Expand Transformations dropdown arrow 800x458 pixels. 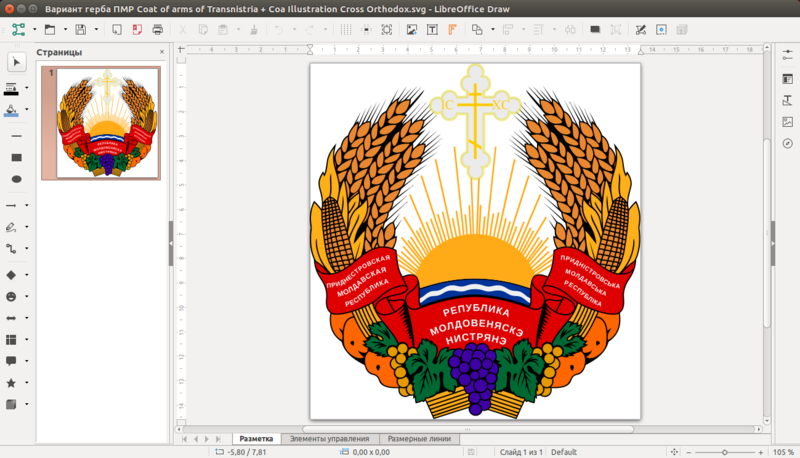coord(493,30)
